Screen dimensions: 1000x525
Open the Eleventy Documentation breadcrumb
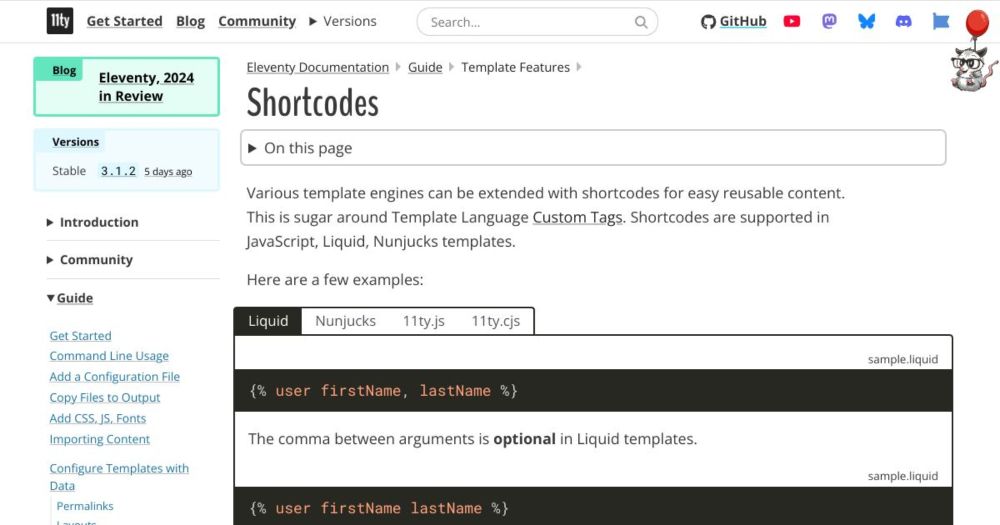click(318, 67)
